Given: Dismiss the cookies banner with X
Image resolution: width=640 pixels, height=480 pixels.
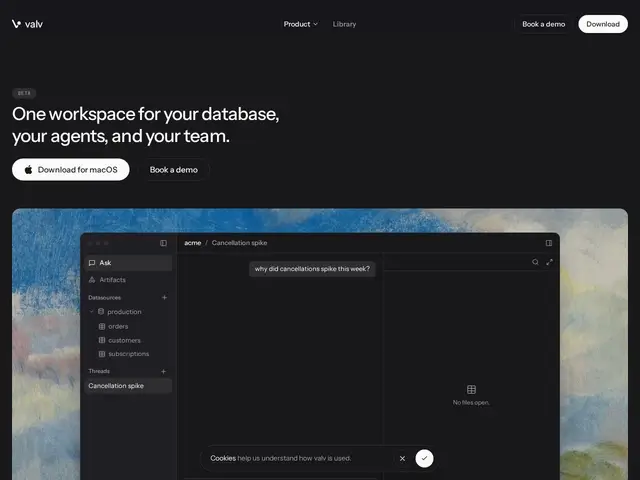Looking at the screenshot, I should [402, 458].
